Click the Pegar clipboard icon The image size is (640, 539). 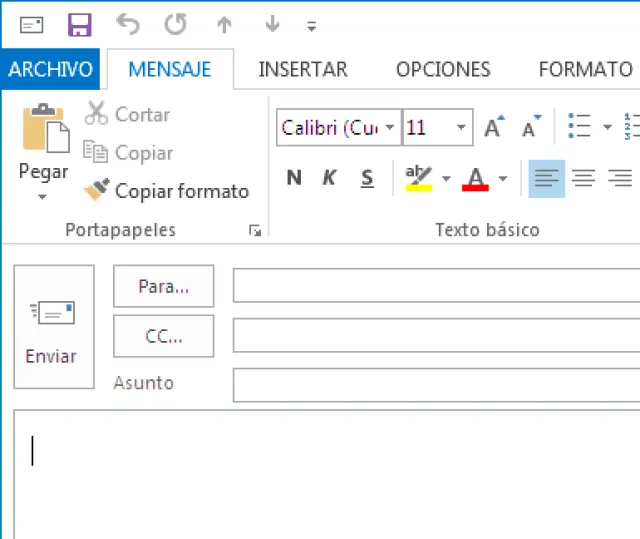point(44,130)
